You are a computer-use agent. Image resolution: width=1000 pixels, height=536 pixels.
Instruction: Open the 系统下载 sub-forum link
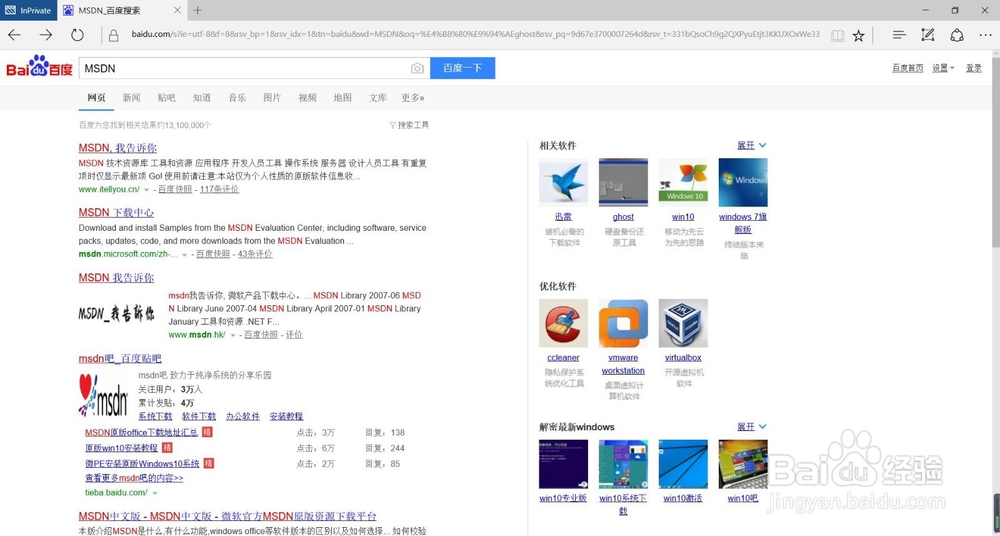[156, 416]
